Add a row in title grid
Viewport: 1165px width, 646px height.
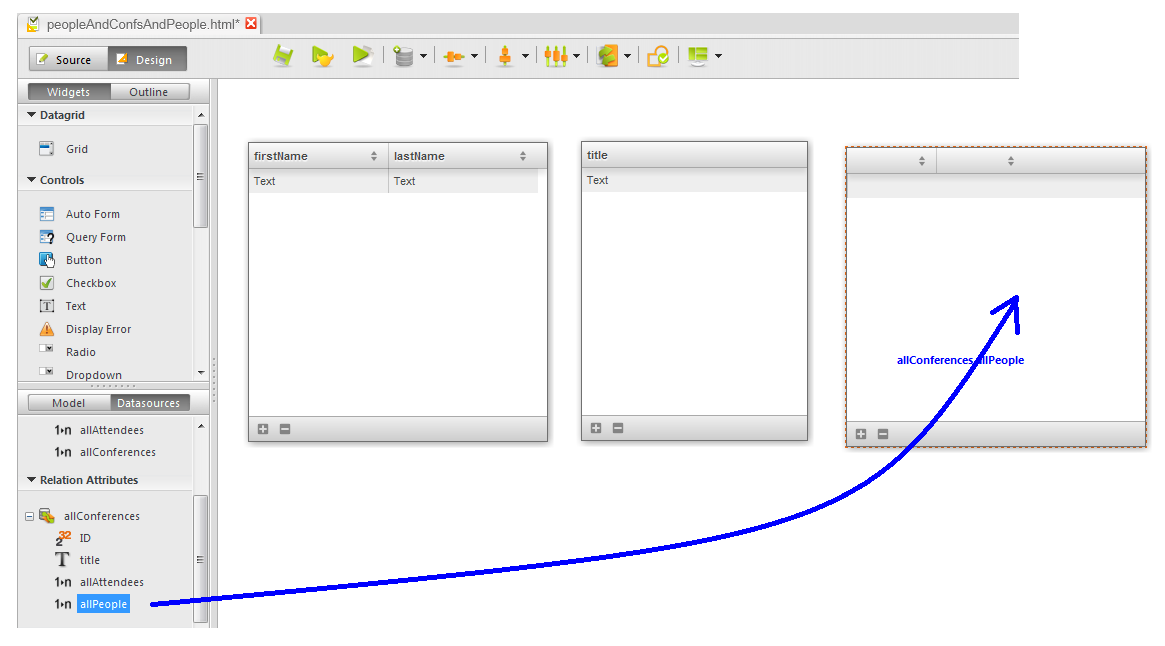[x=596, y=428]
